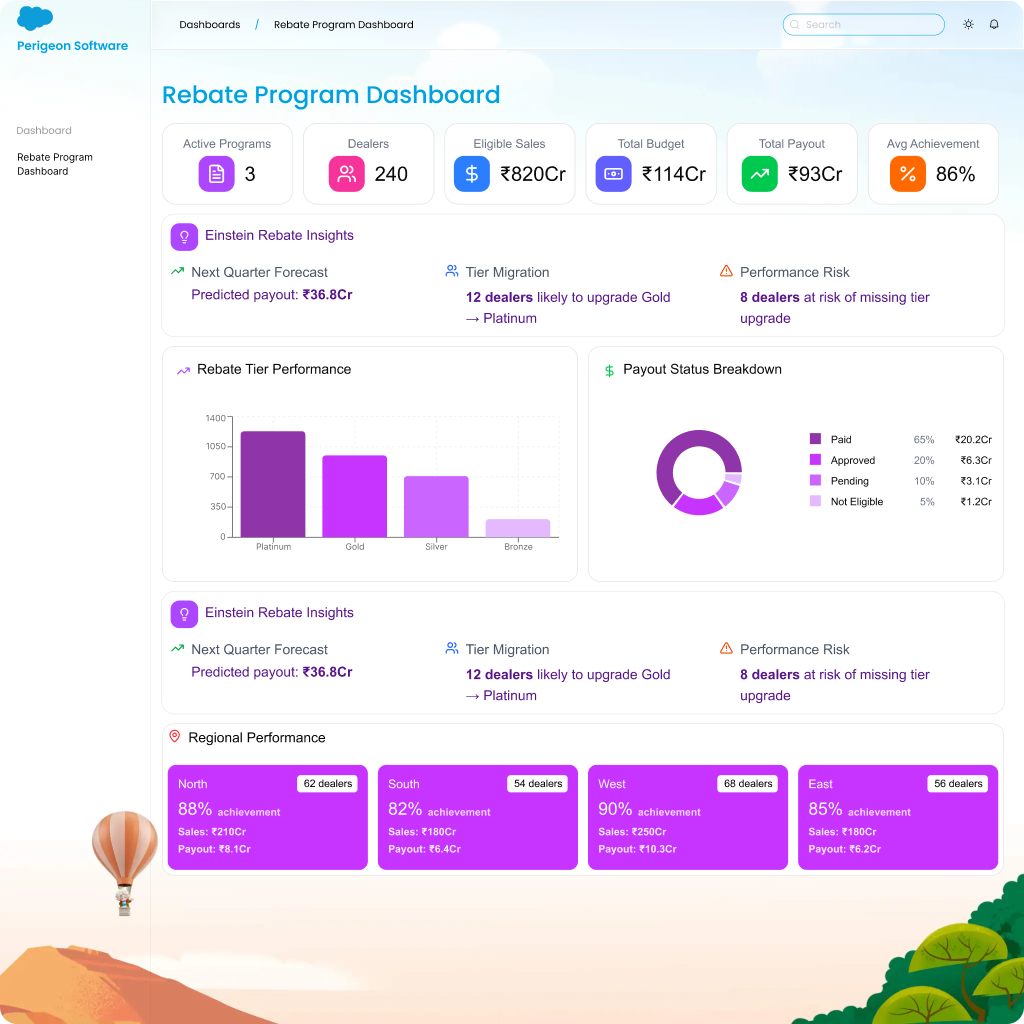
Task: Click inside the Search input field
Action: (863, 24)
